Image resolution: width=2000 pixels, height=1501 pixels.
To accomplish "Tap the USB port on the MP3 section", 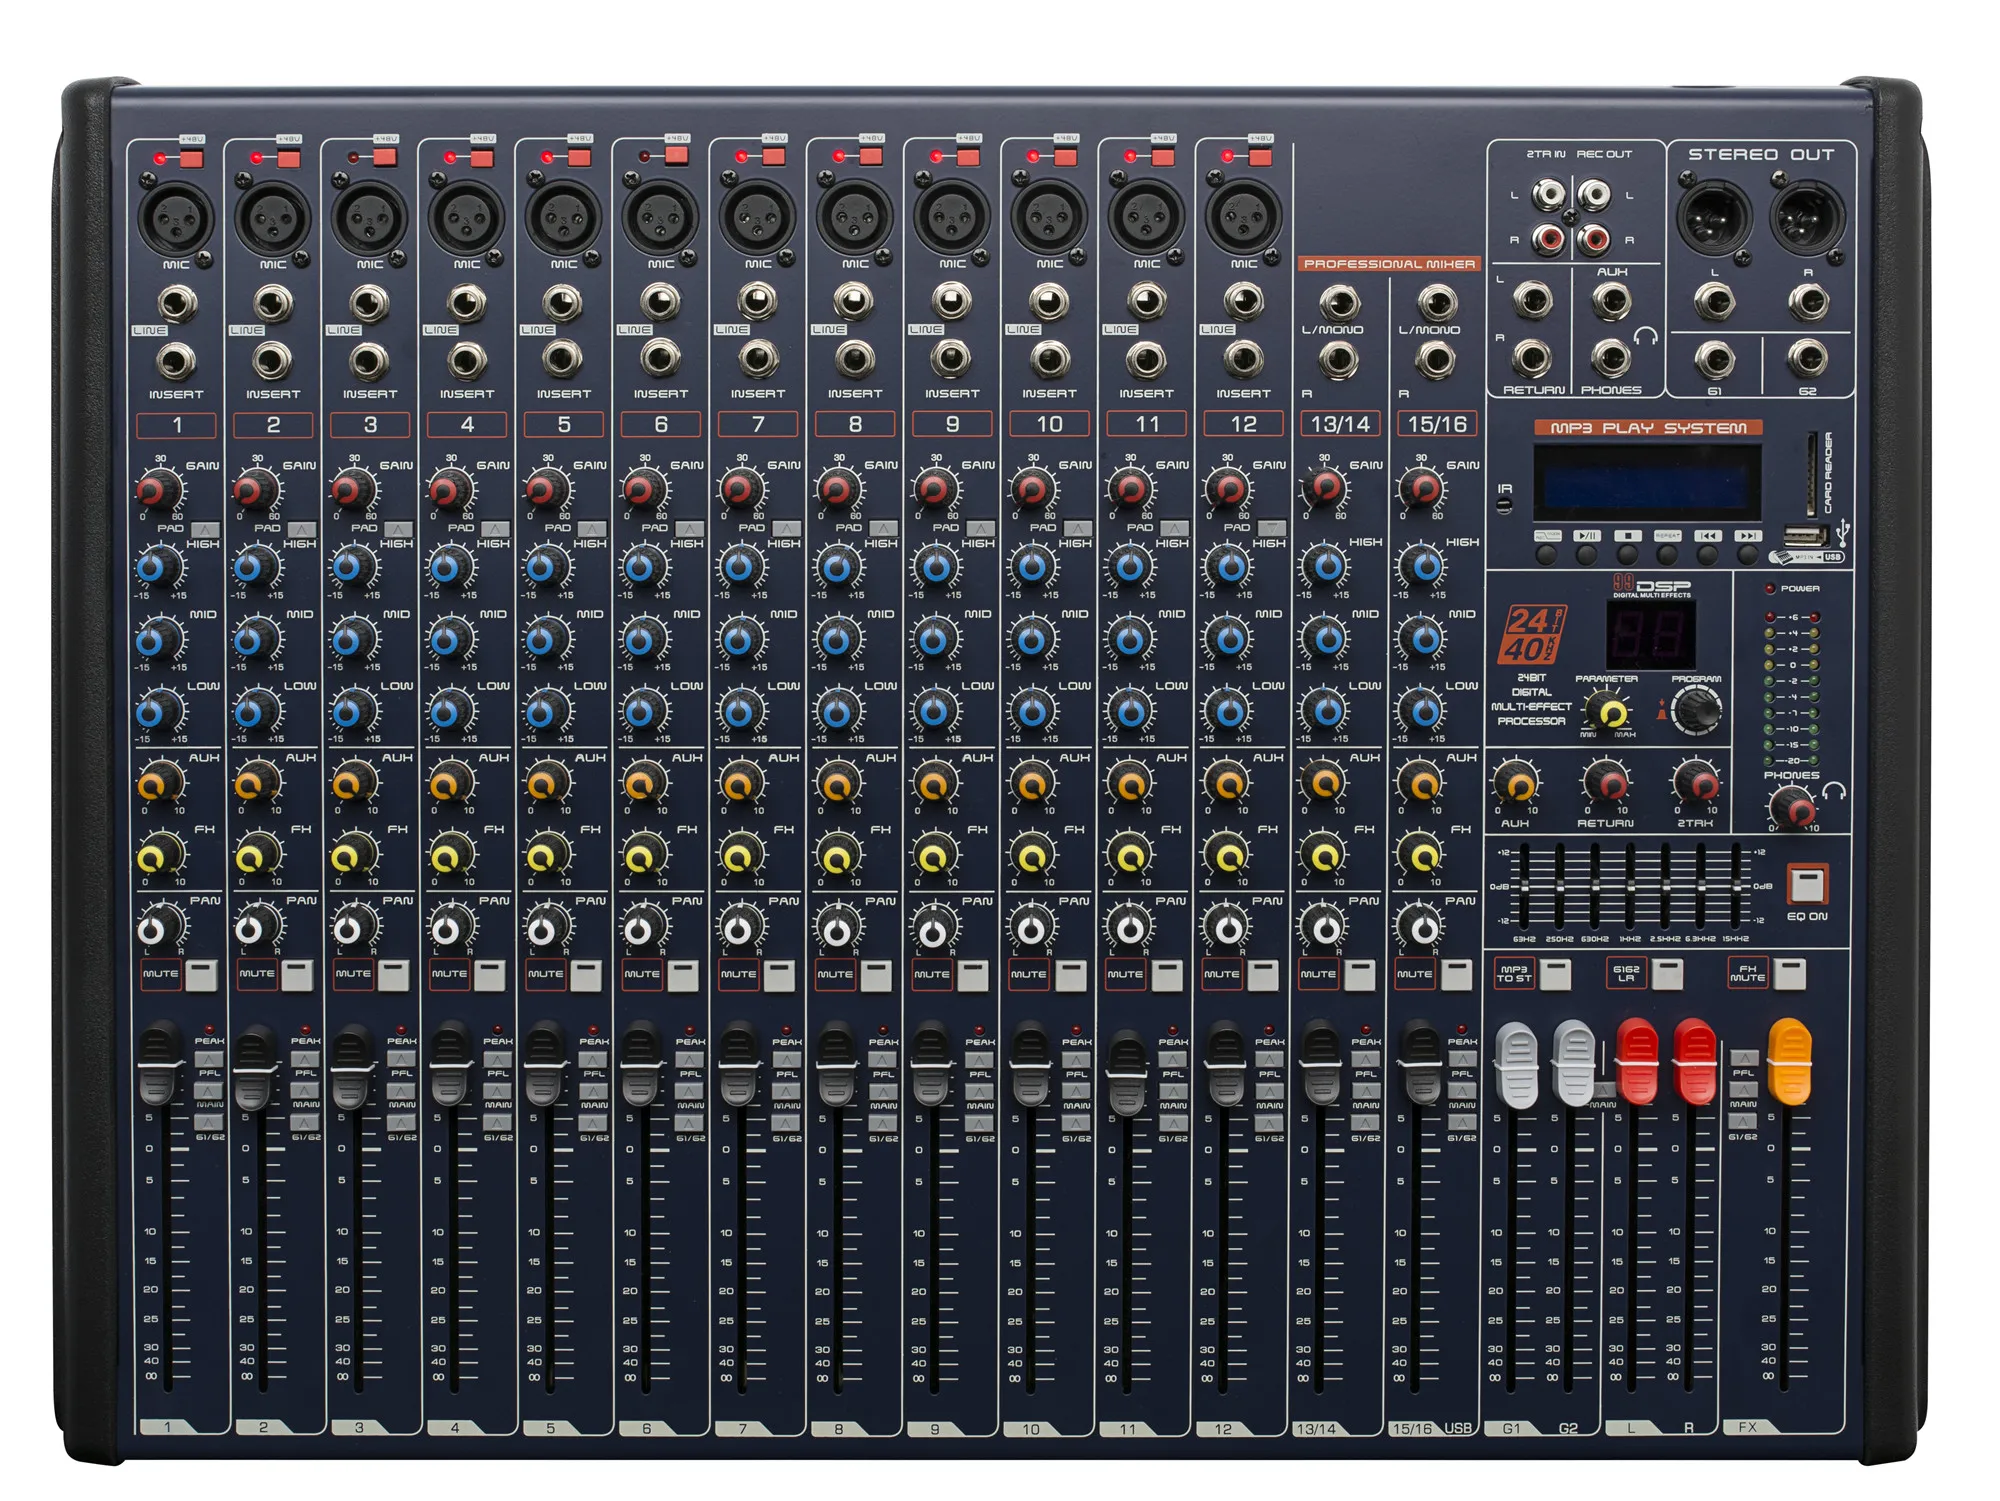I will click(1805, 535).
